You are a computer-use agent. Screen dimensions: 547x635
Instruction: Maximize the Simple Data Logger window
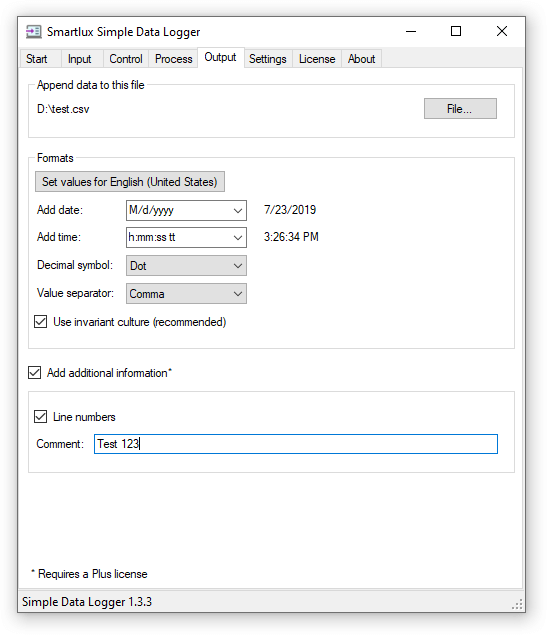(456, 32)
